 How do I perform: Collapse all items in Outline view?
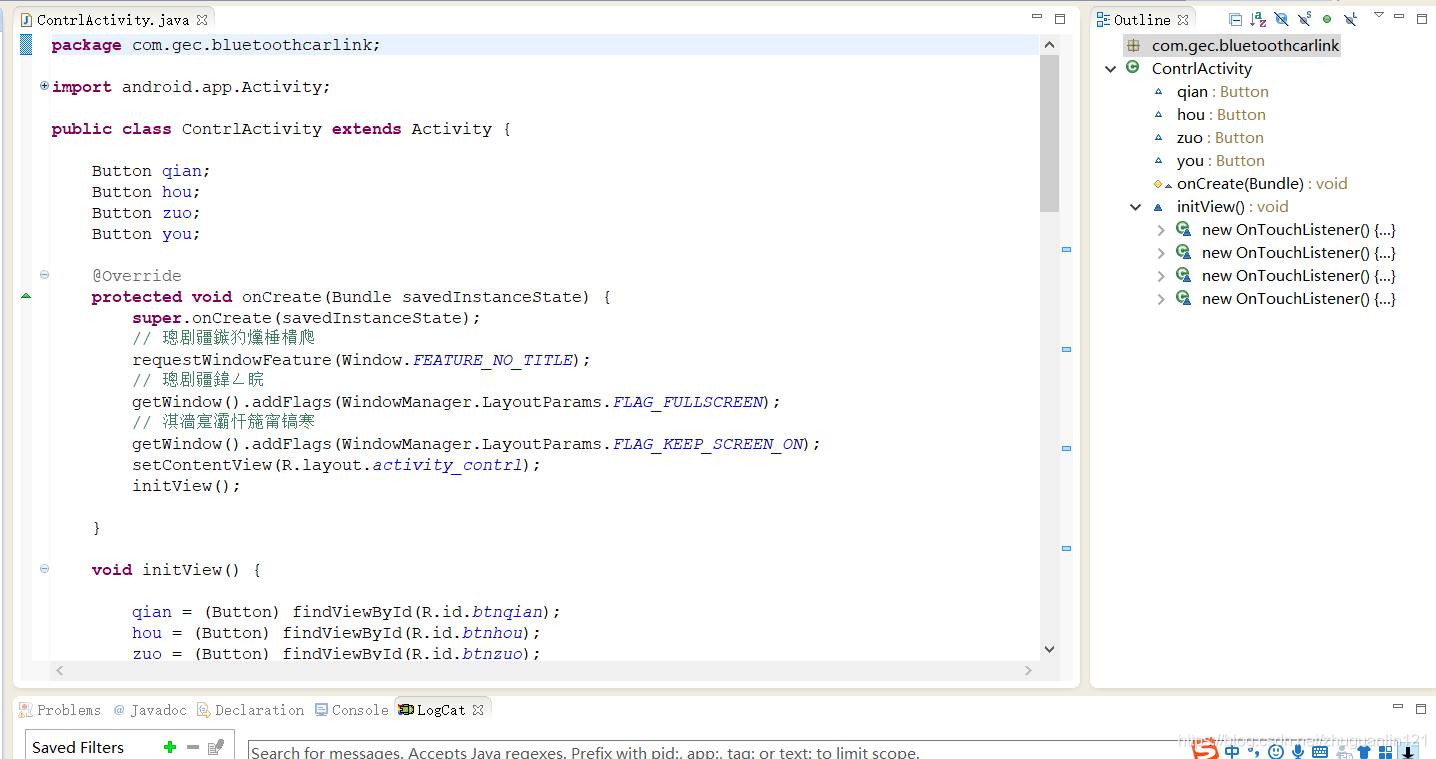pyautogui.click(x=1235, y=19)
